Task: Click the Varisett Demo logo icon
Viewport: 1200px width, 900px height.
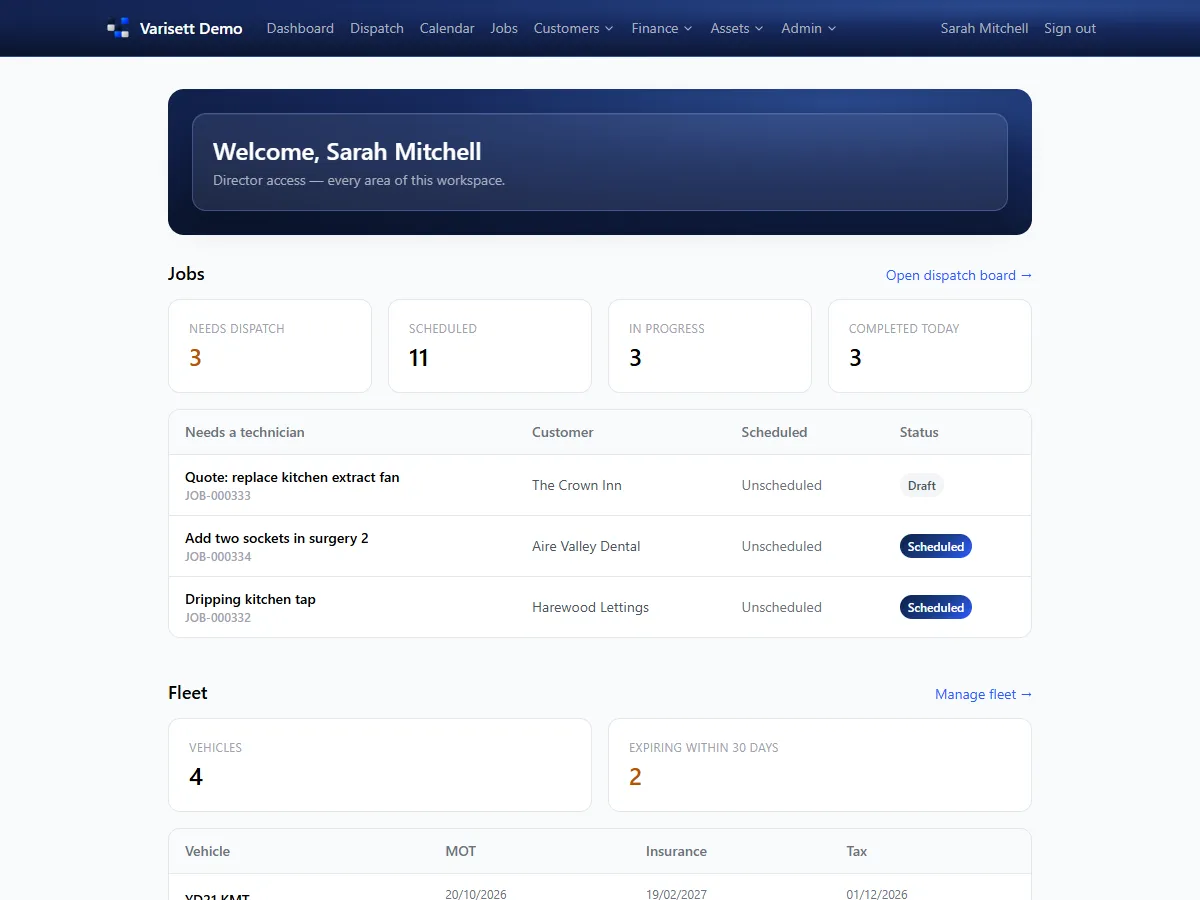Action: 118,28
